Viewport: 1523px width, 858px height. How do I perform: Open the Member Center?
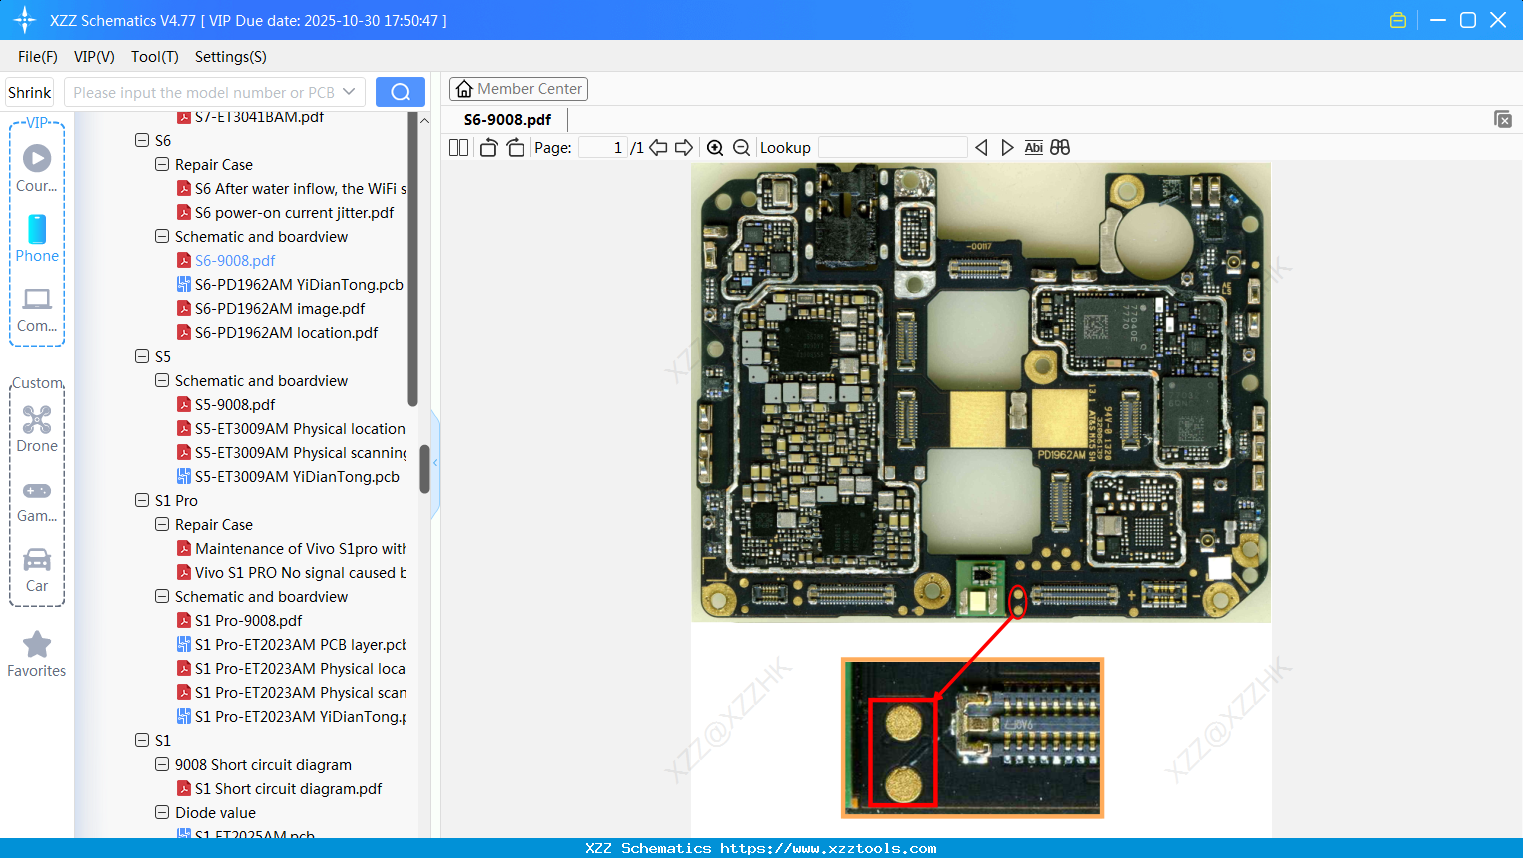tap(518, 89)
